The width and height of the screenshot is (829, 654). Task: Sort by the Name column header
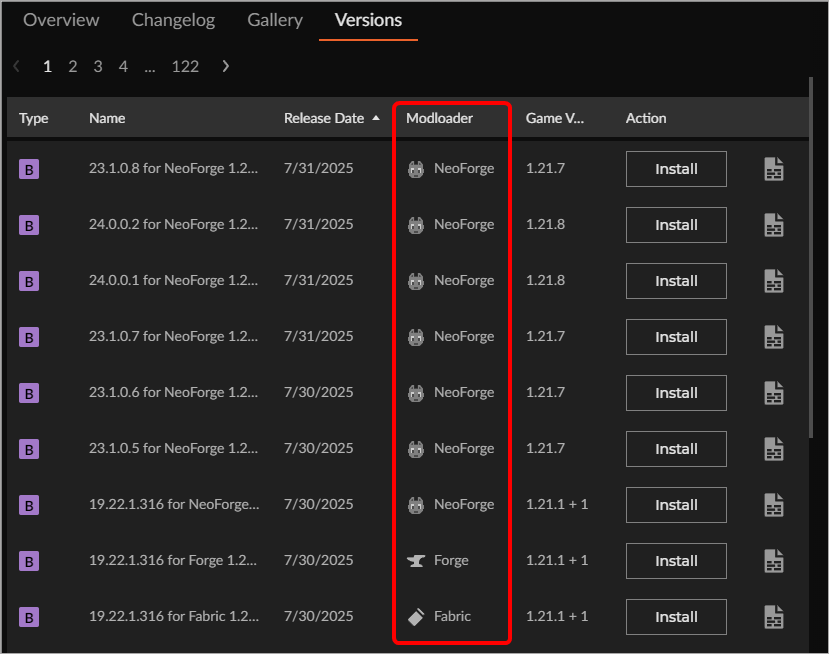tap(107, 118)
